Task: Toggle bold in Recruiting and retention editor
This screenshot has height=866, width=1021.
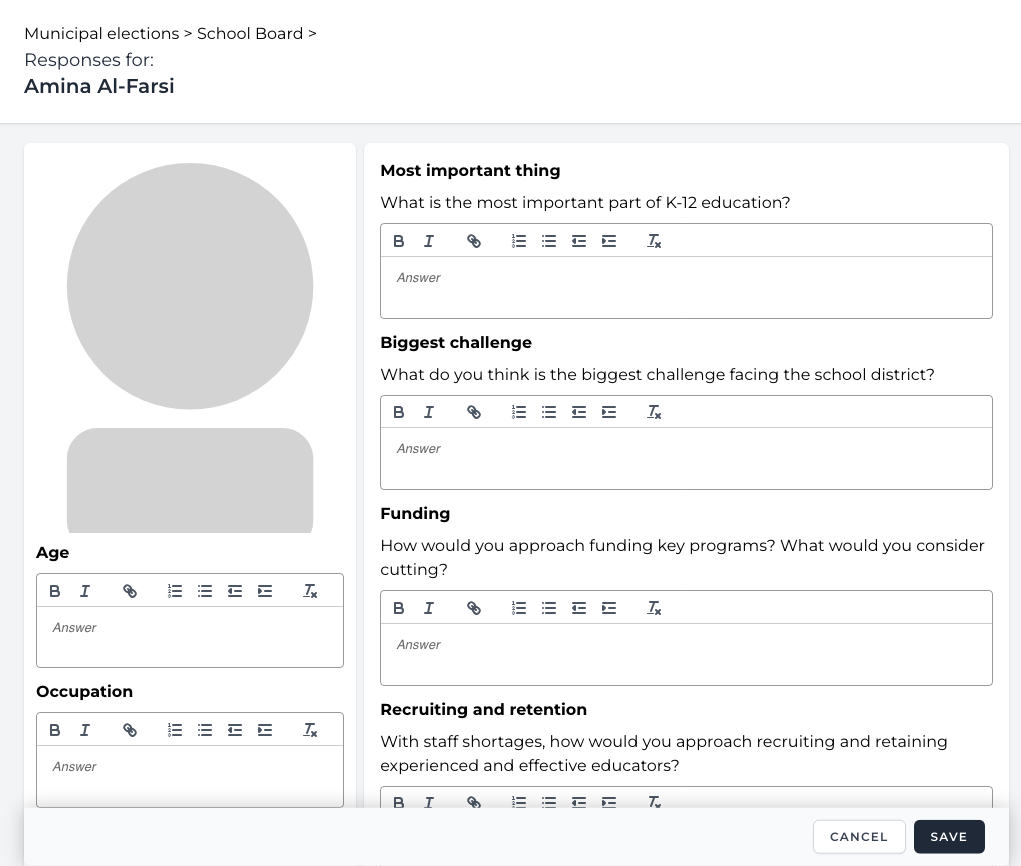Action: pyautogui.click(x=399, y=802)
